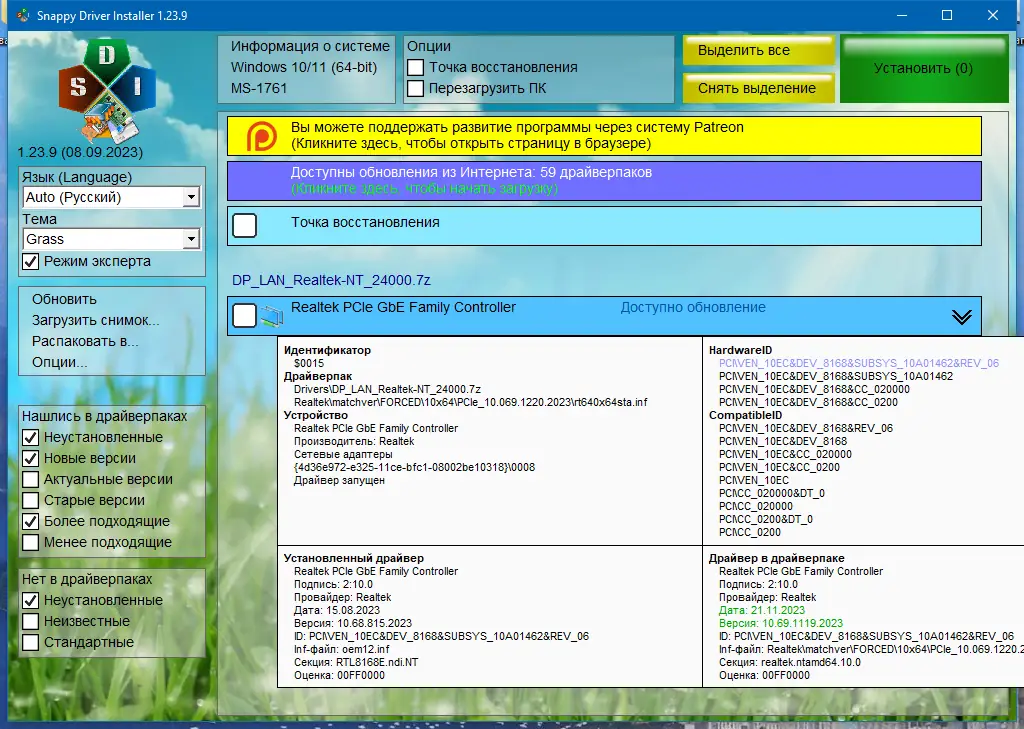The height and width of the screenshot is (729, 1024).
Task: Click Inf-файл: oem12.inf text
Action: point(342,649)
